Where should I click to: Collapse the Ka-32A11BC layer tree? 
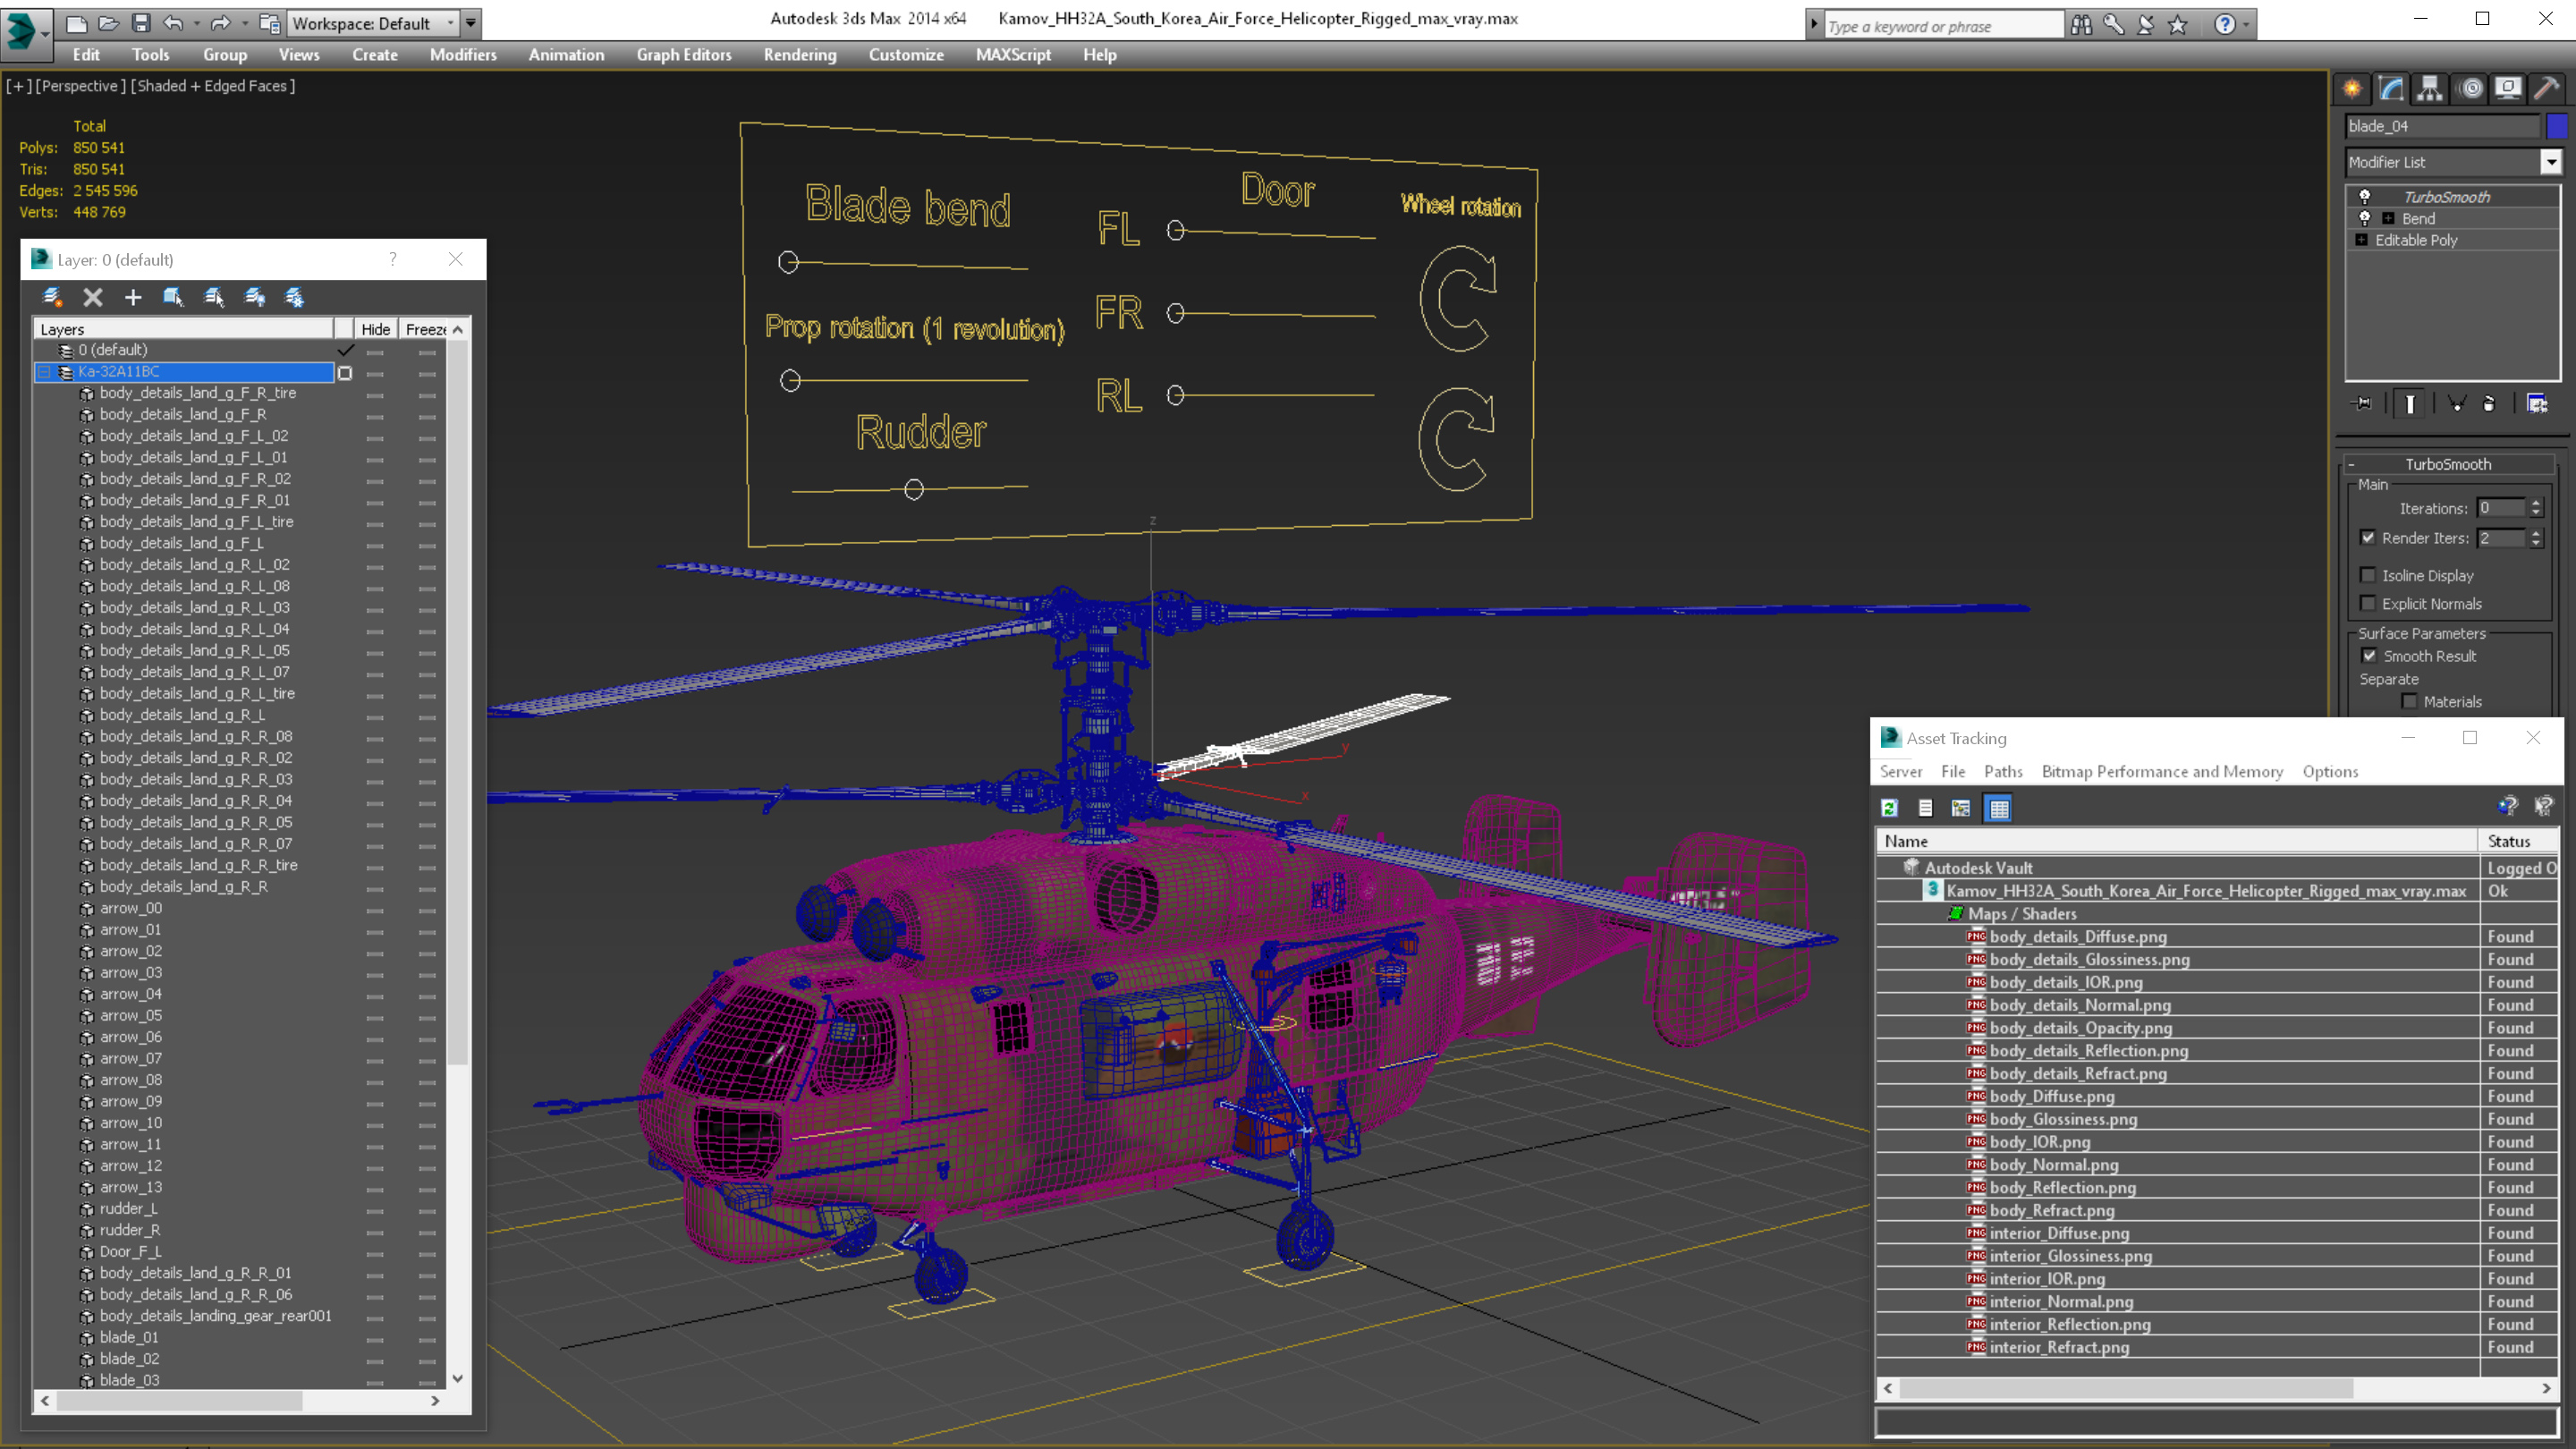(44, 372)
